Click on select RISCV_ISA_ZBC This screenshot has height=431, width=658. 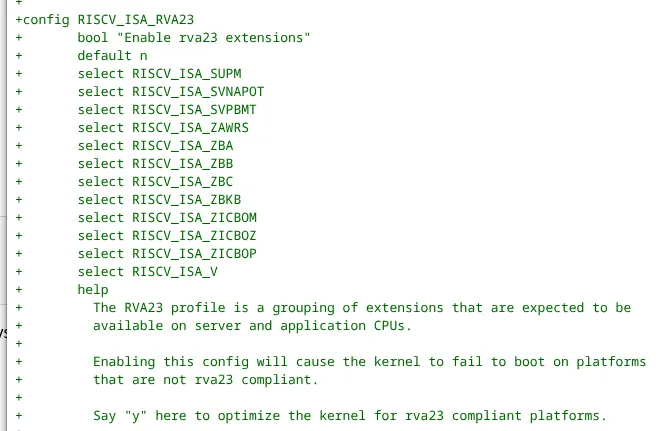(155, 181)
